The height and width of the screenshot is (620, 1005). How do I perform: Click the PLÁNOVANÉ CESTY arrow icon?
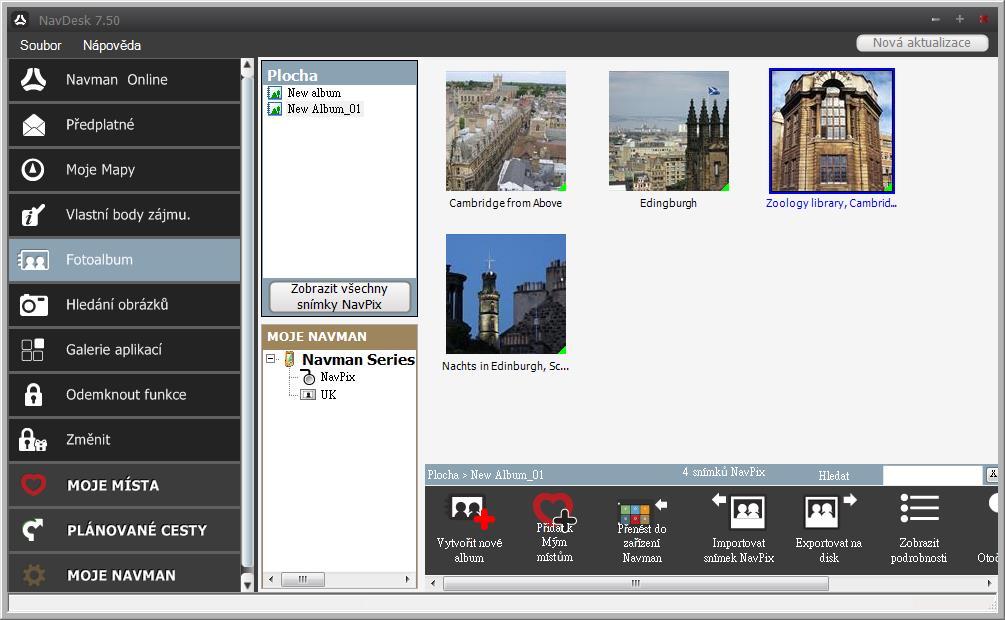[33, 530]
